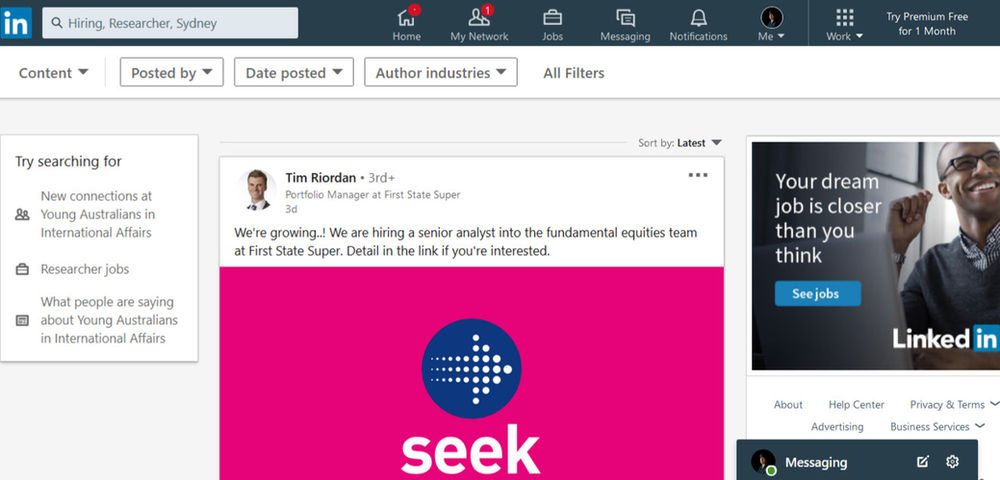Open All Filters panel
Viewport: 1000px width, 480px height.
tap(574, 73)
